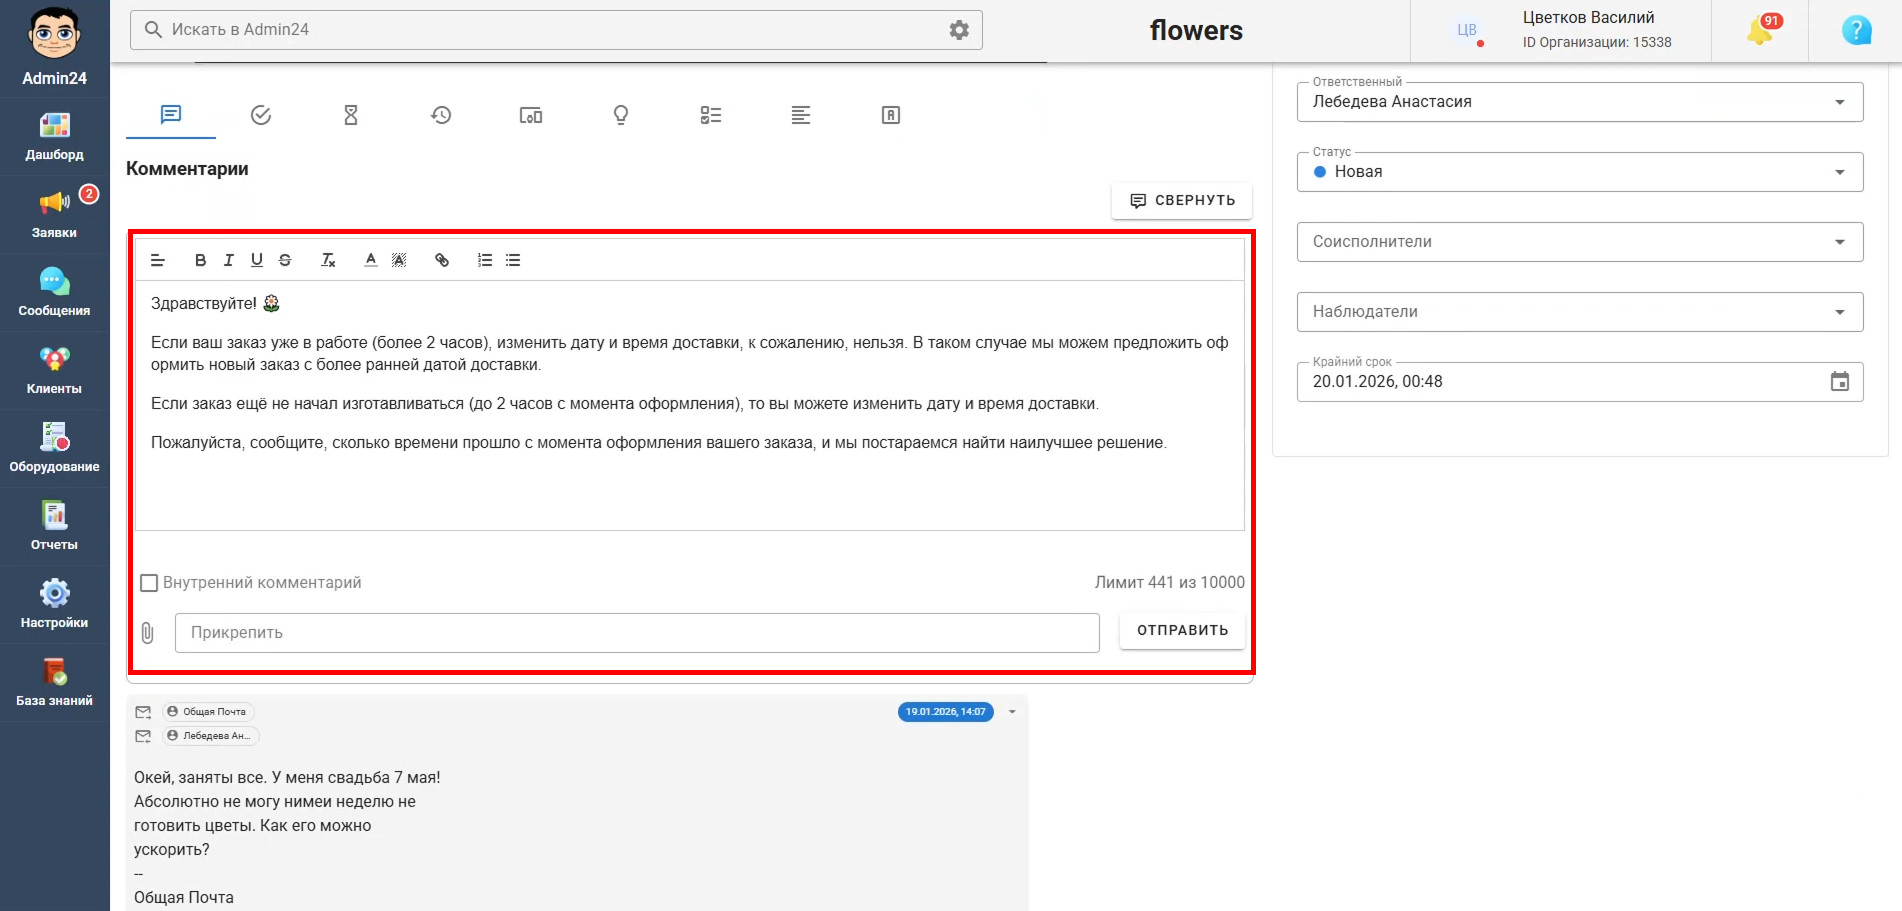Insert a hyperlink in the comment

[442, 260]
